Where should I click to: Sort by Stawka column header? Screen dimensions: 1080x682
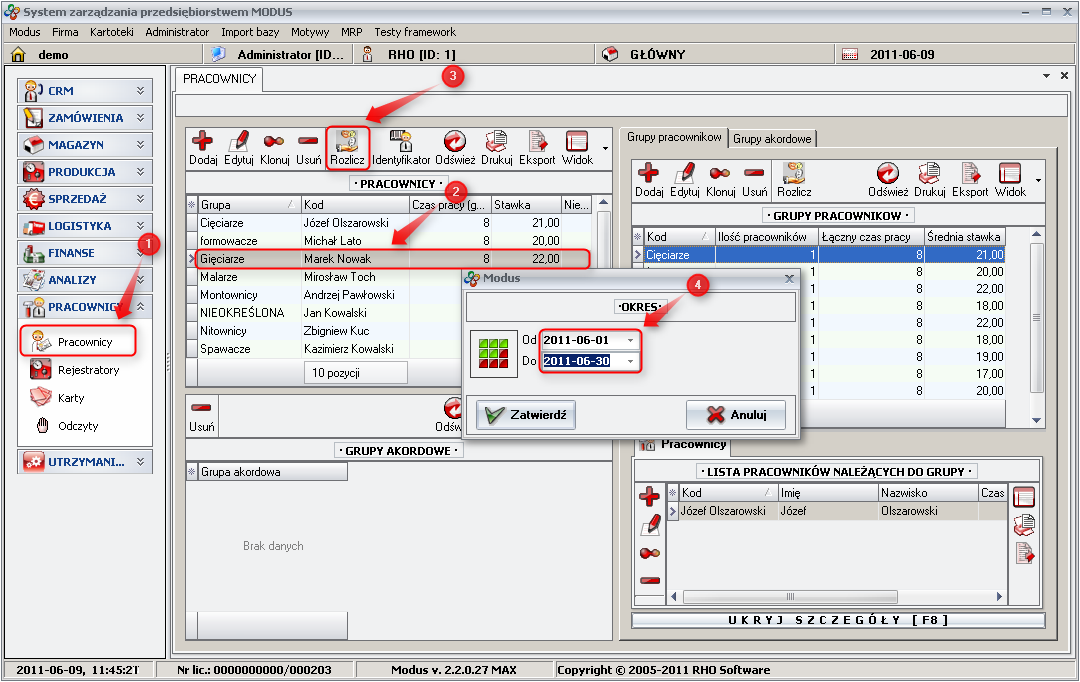click(x=524, y=205)
